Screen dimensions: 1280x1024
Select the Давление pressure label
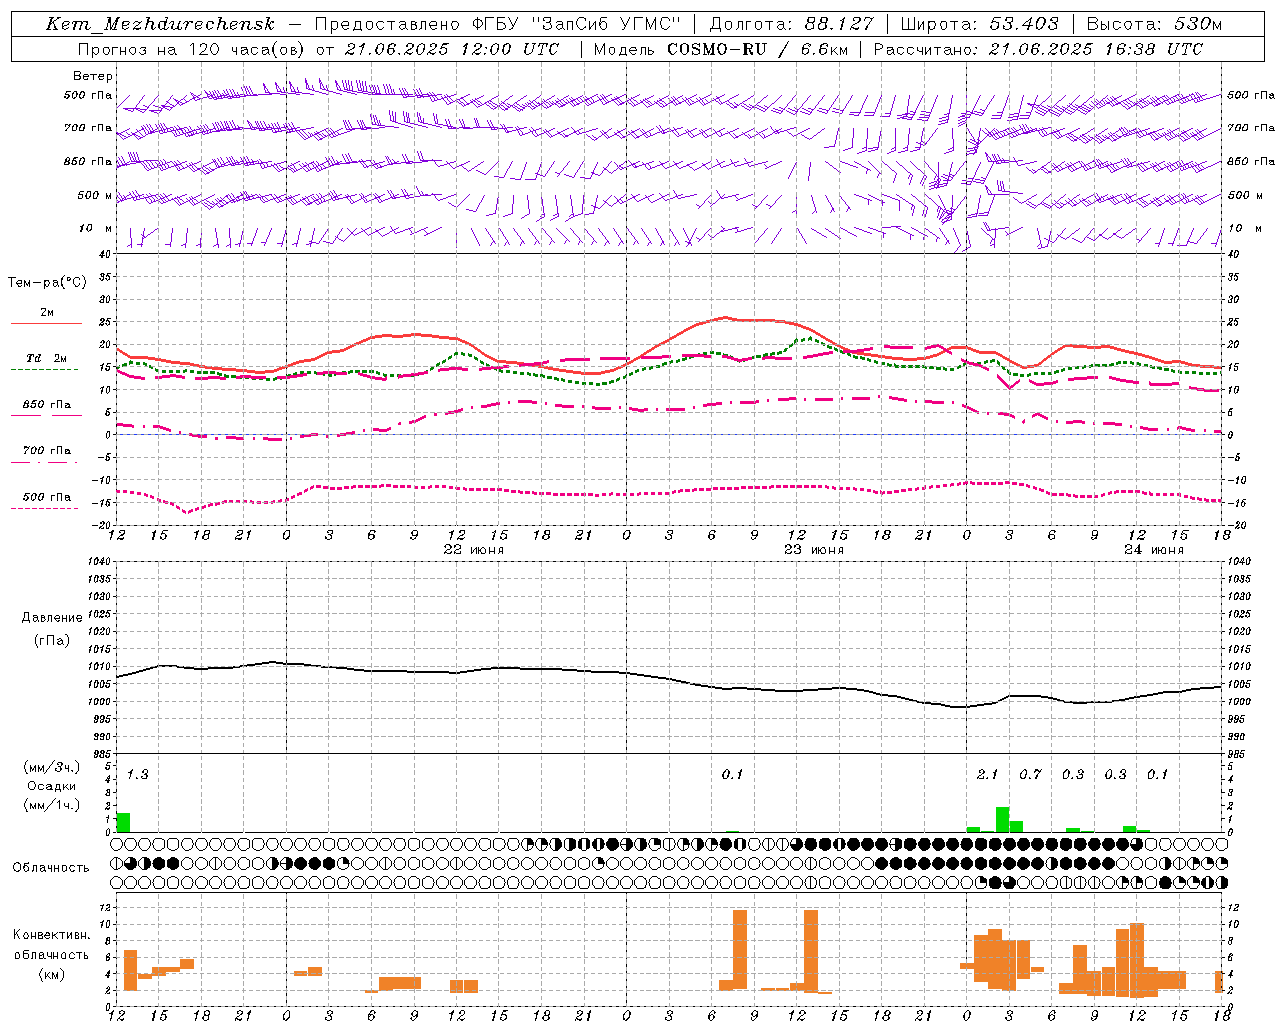pos(52,618)
